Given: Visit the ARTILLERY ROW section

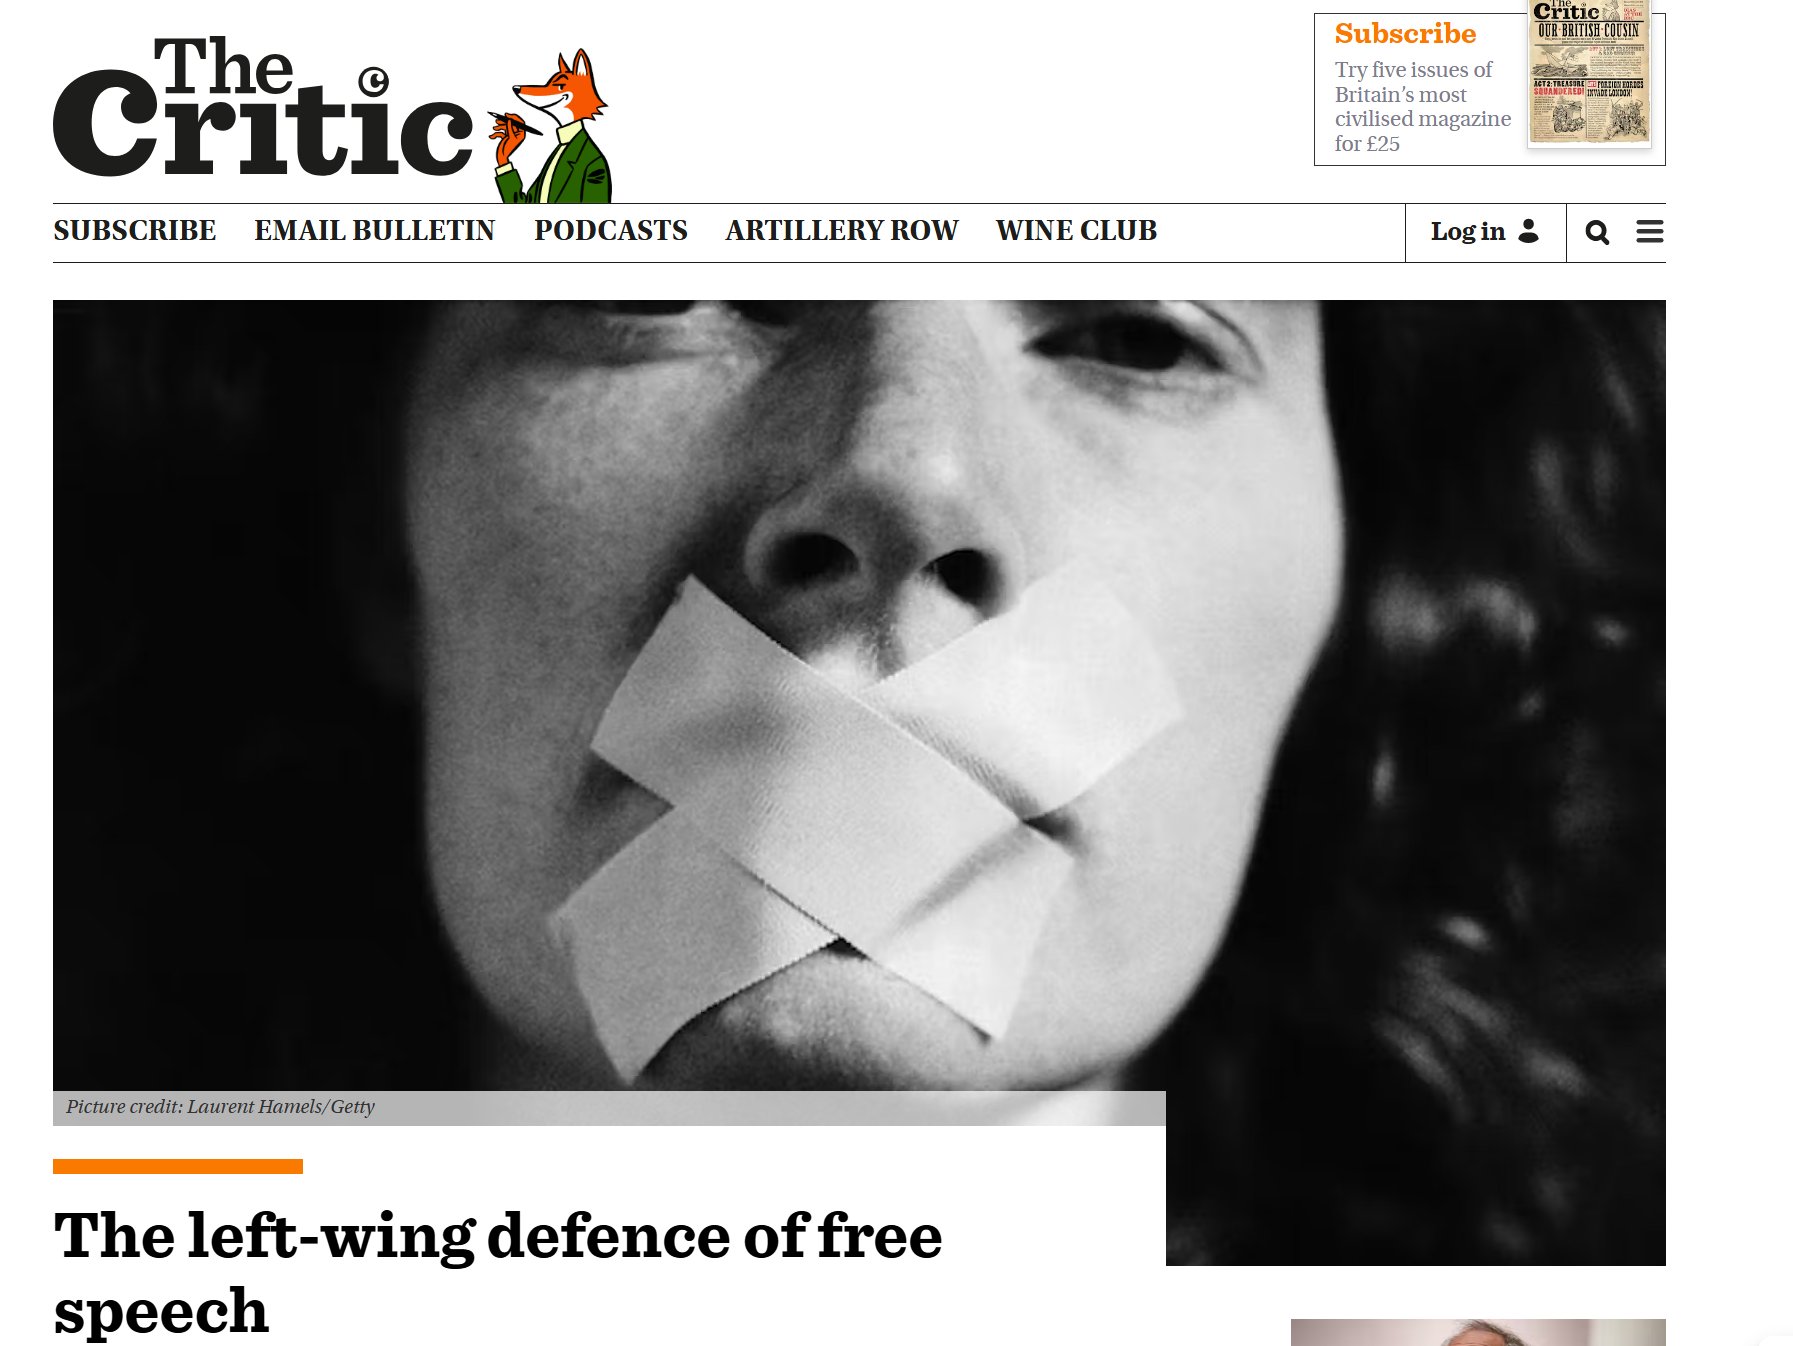Looking at the screenshot, I should (x=842, y=231).
